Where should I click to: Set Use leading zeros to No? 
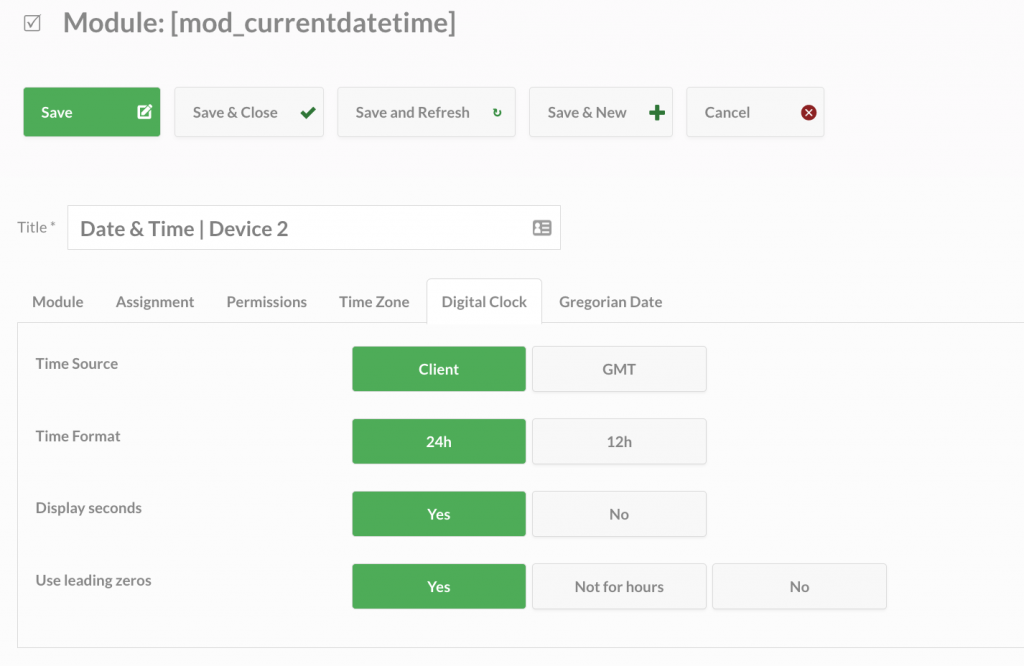(799, 586)
